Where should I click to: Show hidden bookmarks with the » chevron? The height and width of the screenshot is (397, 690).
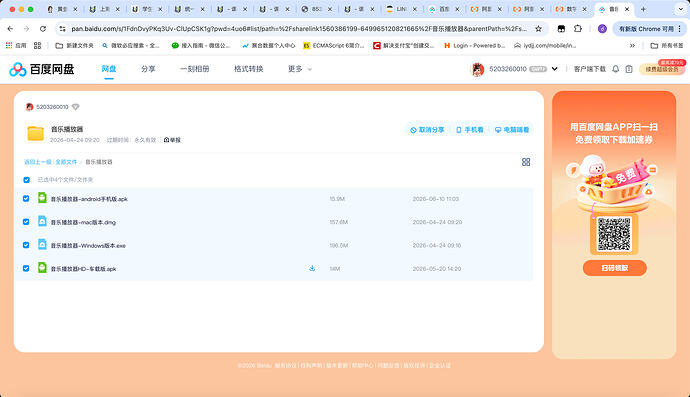click(x=632, y=45)
